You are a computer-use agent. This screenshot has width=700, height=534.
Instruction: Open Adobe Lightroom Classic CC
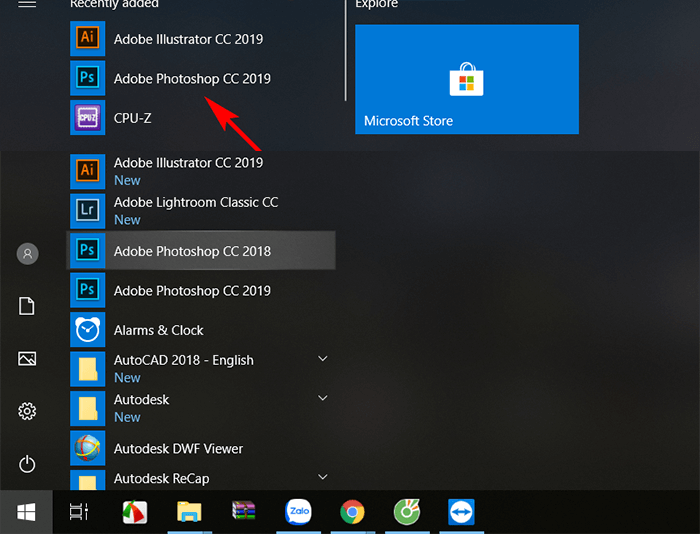click(195, 210)
